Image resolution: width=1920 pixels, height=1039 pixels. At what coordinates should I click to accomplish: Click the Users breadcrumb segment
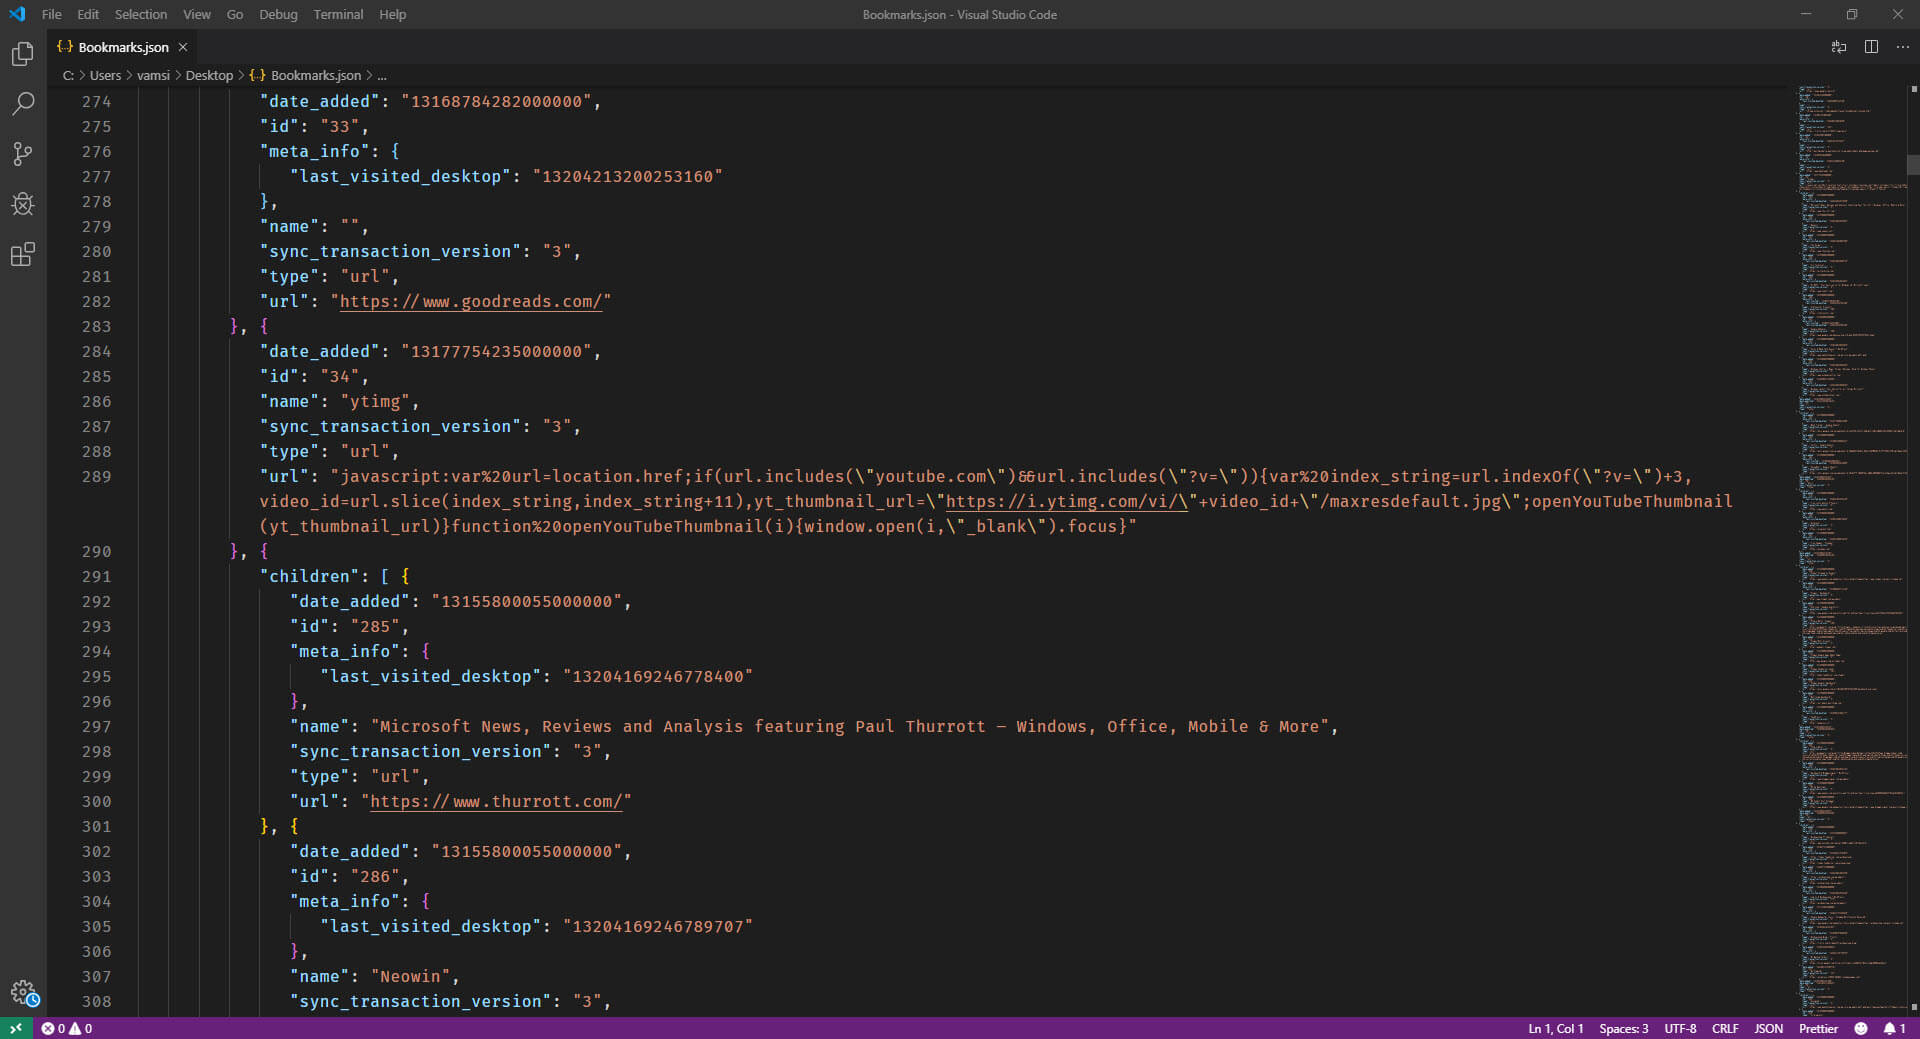click(105, 75)
